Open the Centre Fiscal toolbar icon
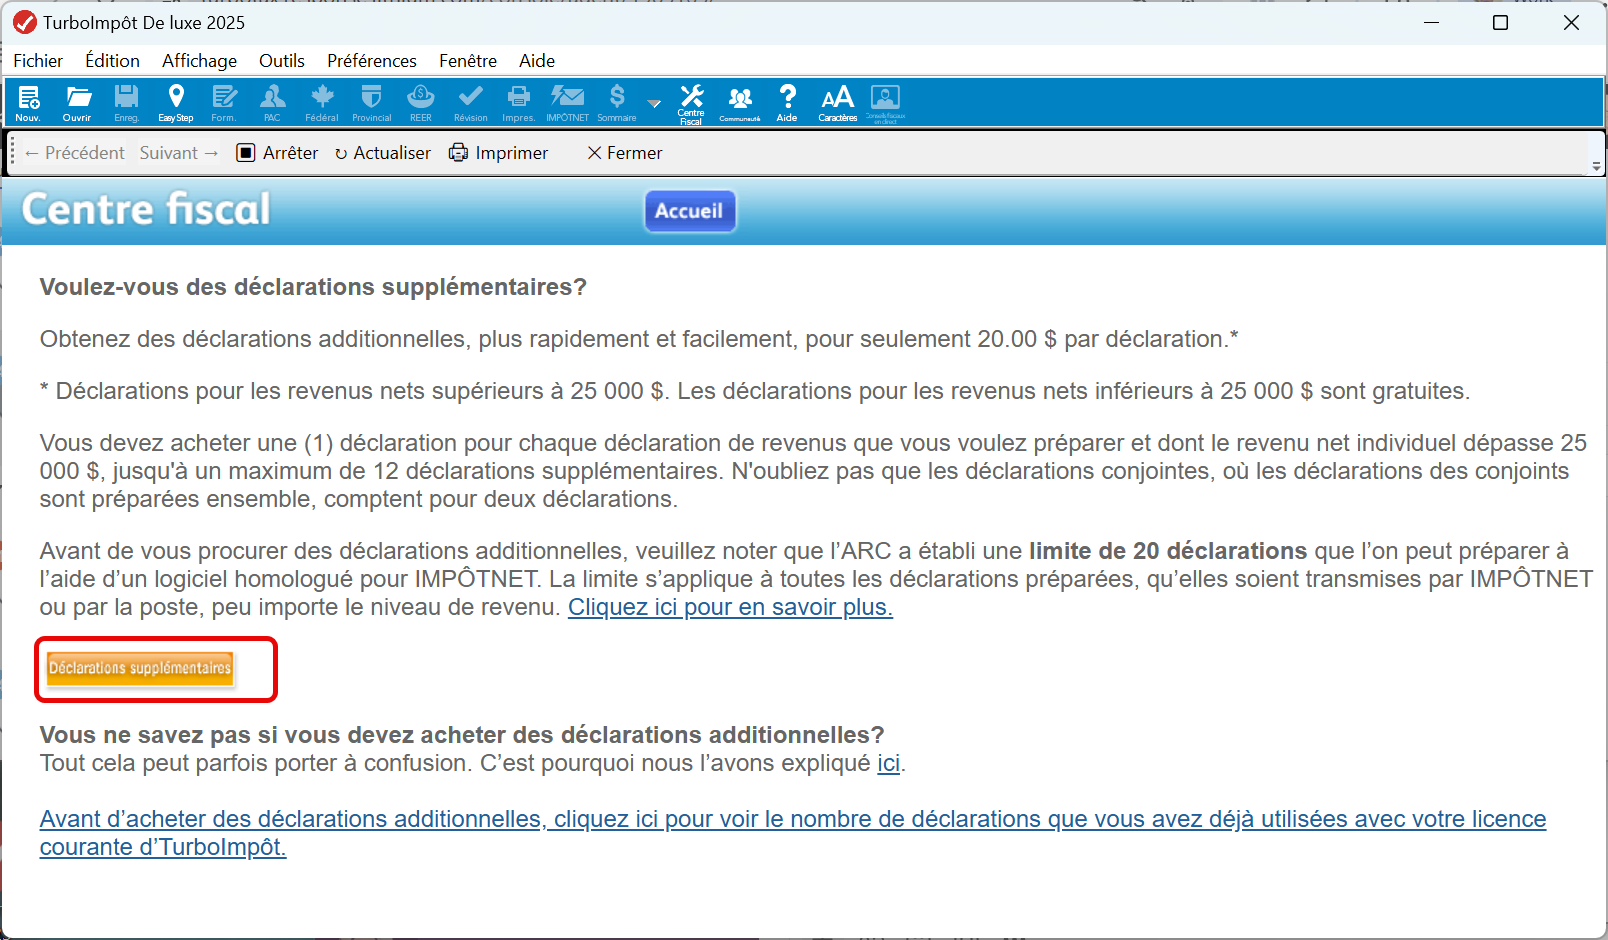Screen dimensions: 1608x940 691,102
